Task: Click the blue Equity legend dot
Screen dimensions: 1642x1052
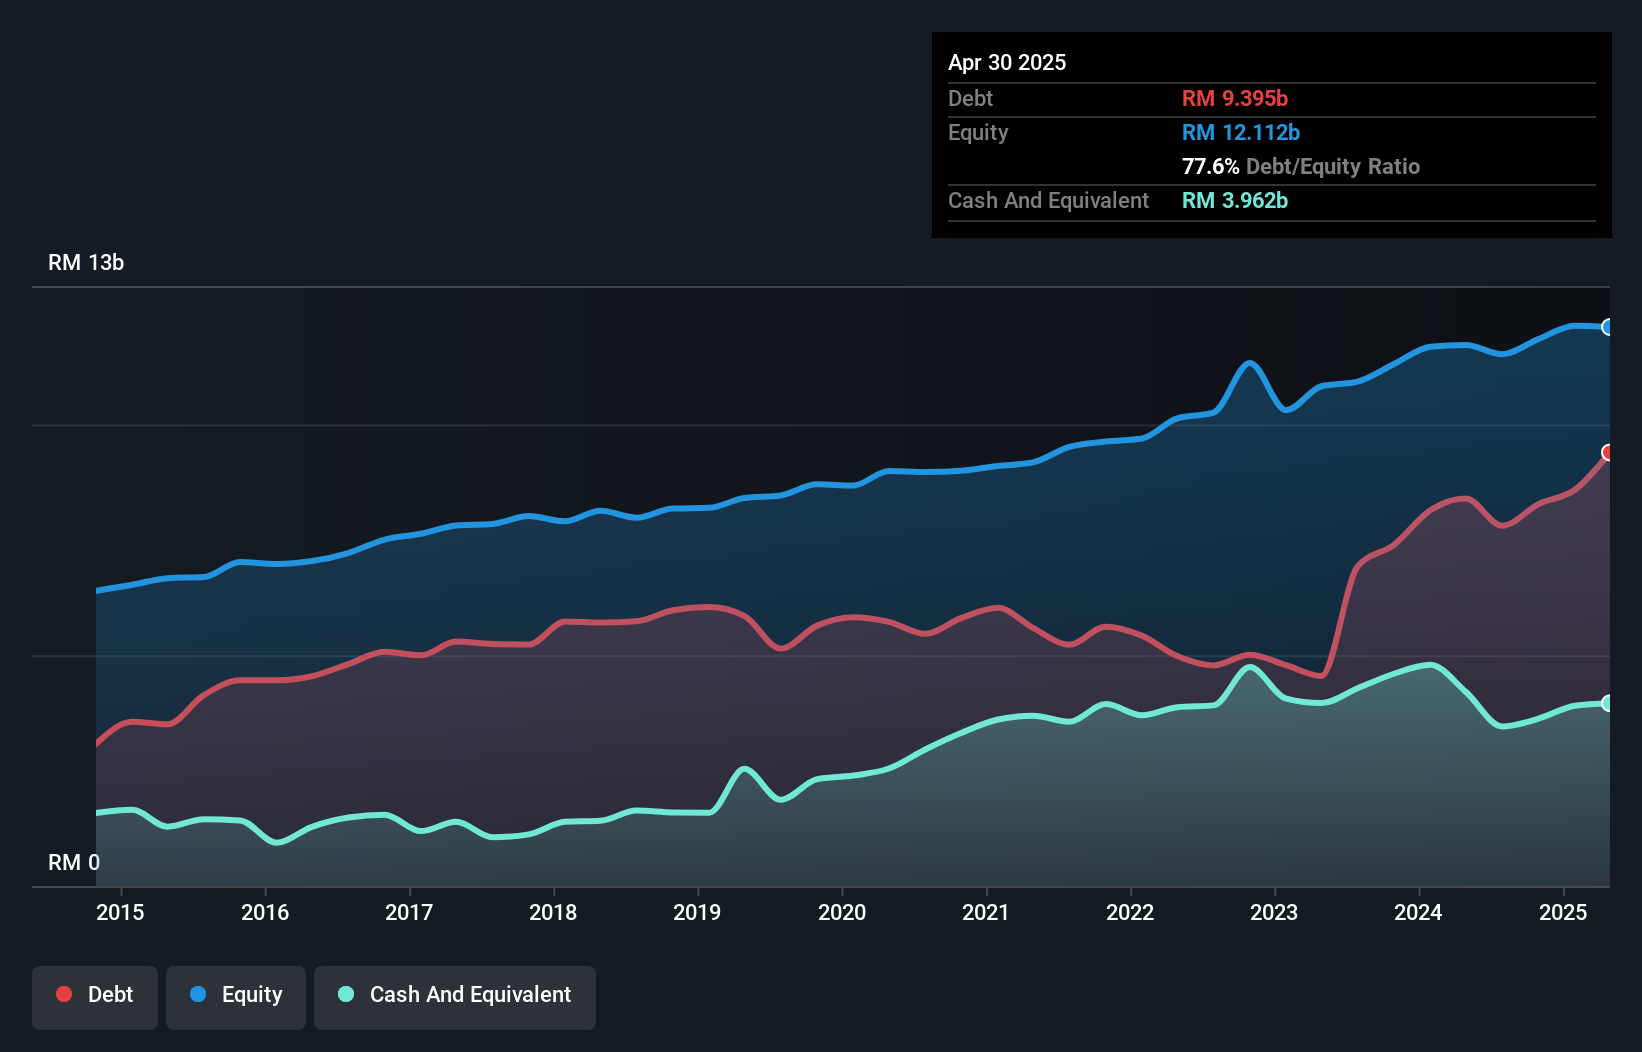Action: pos(200,994)
